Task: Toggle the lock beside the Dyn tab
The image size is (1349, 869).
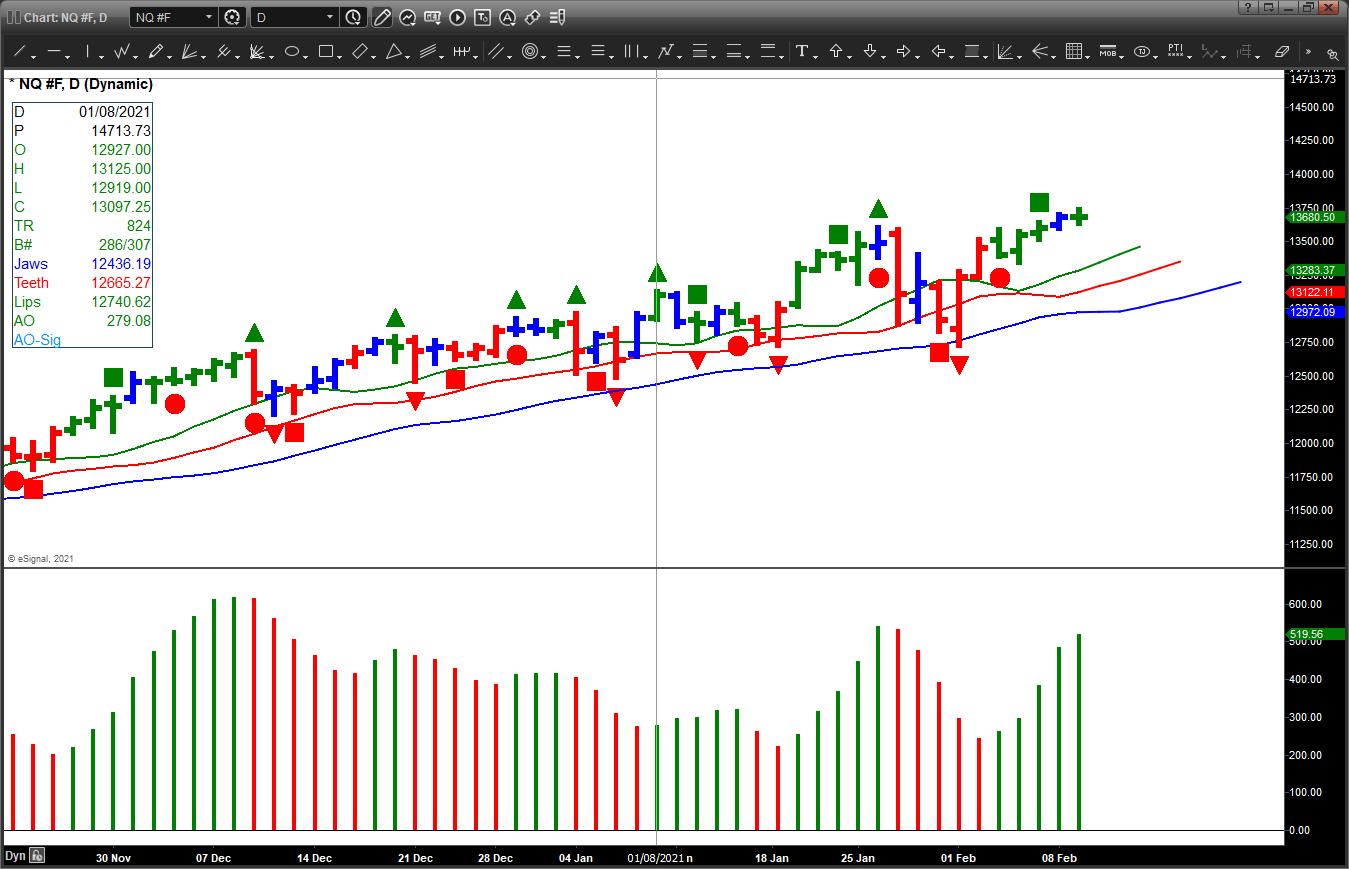Action: tap(38, 856)
